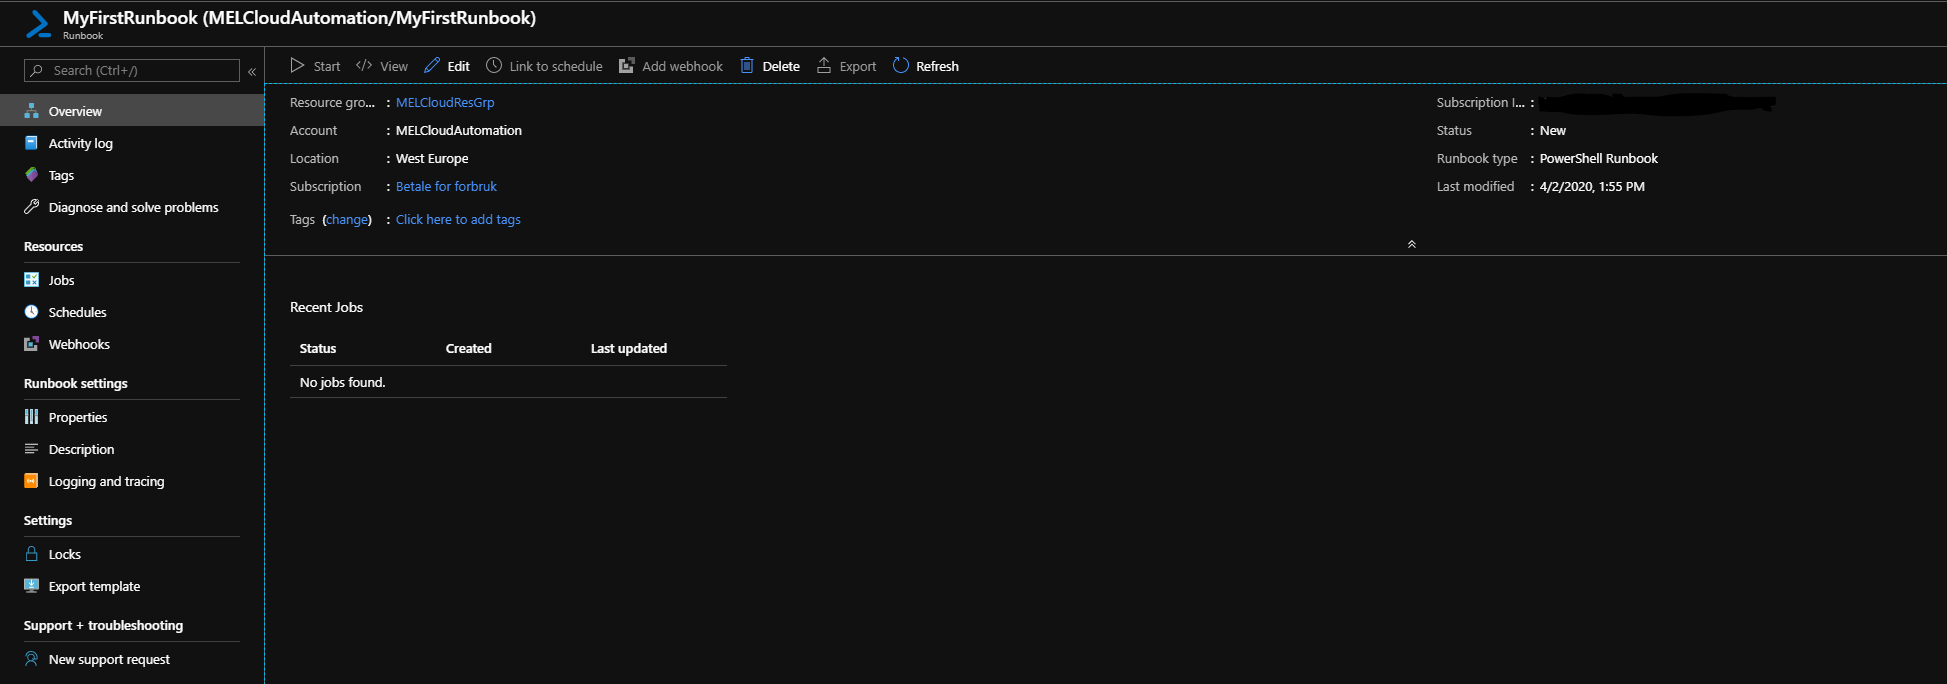Click the Activity log icon

[32, 143]
